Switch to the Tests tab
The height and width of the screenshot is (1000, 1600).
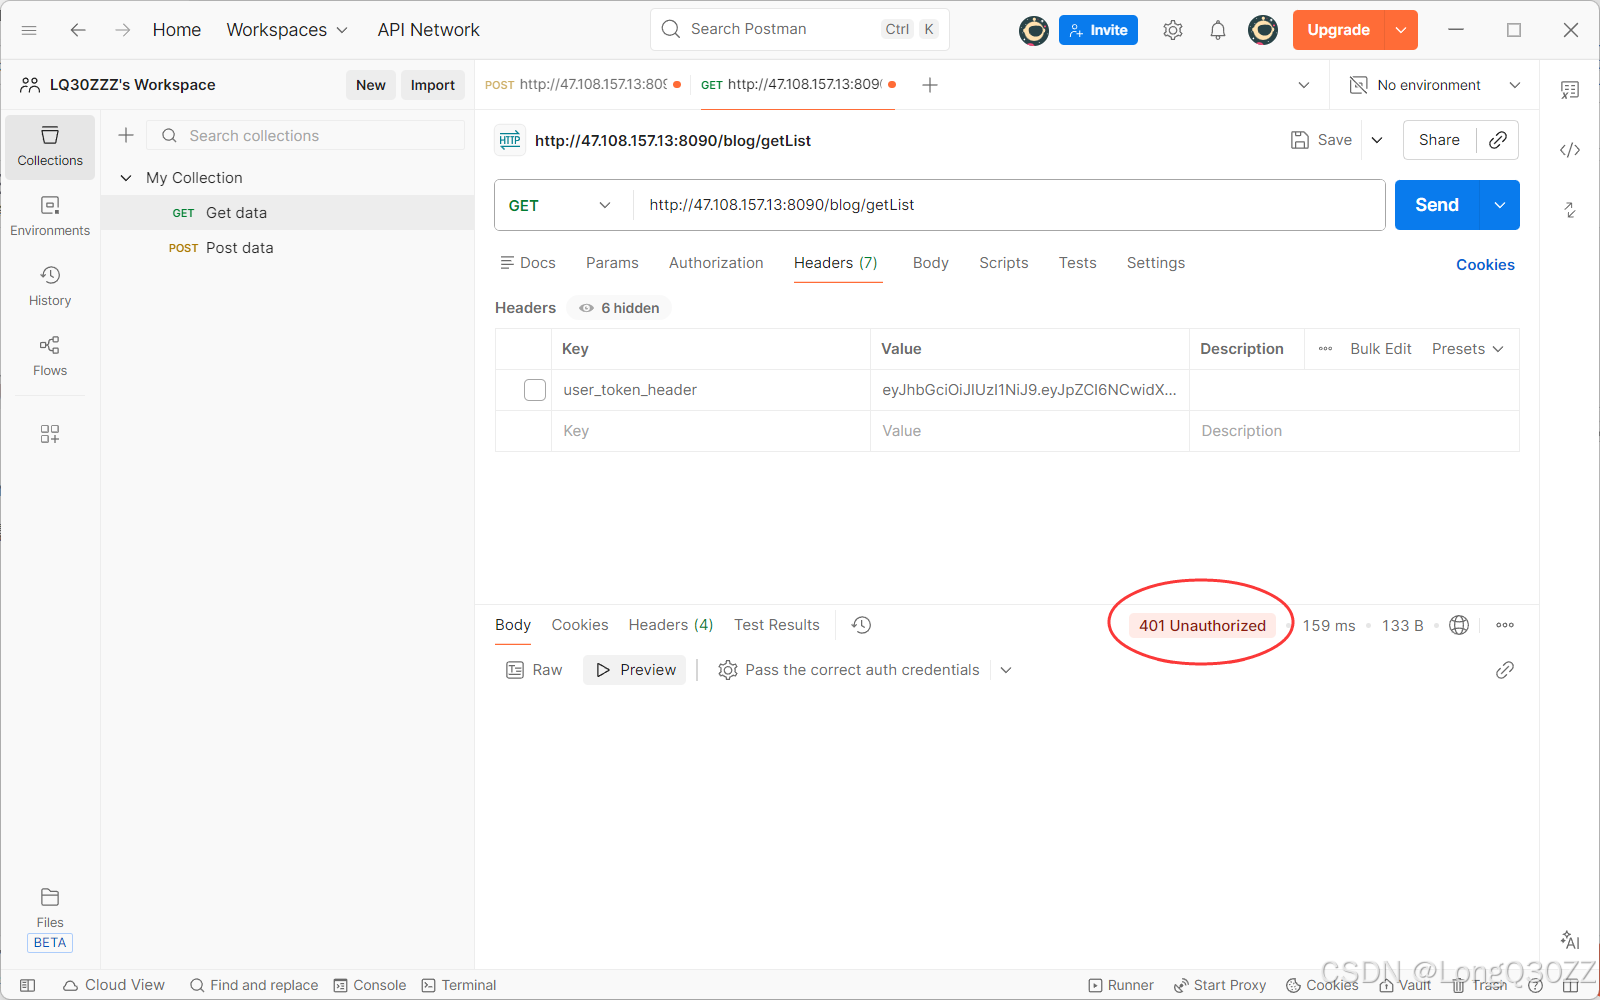1078,263
